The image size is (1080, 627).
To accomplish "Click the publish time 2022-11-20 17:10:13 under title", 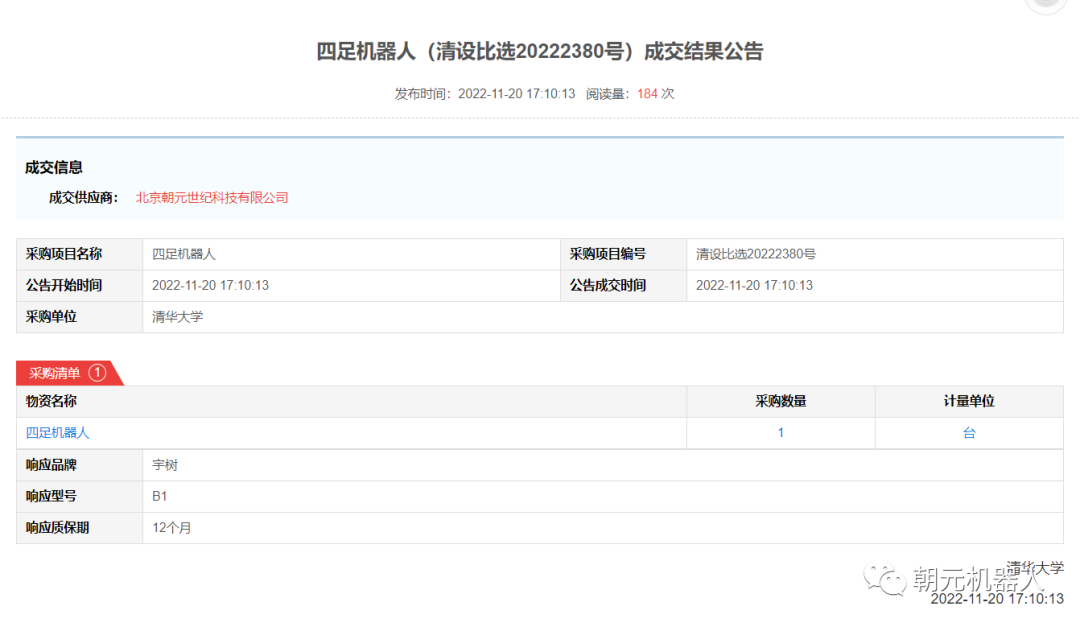I will point(517,94).
